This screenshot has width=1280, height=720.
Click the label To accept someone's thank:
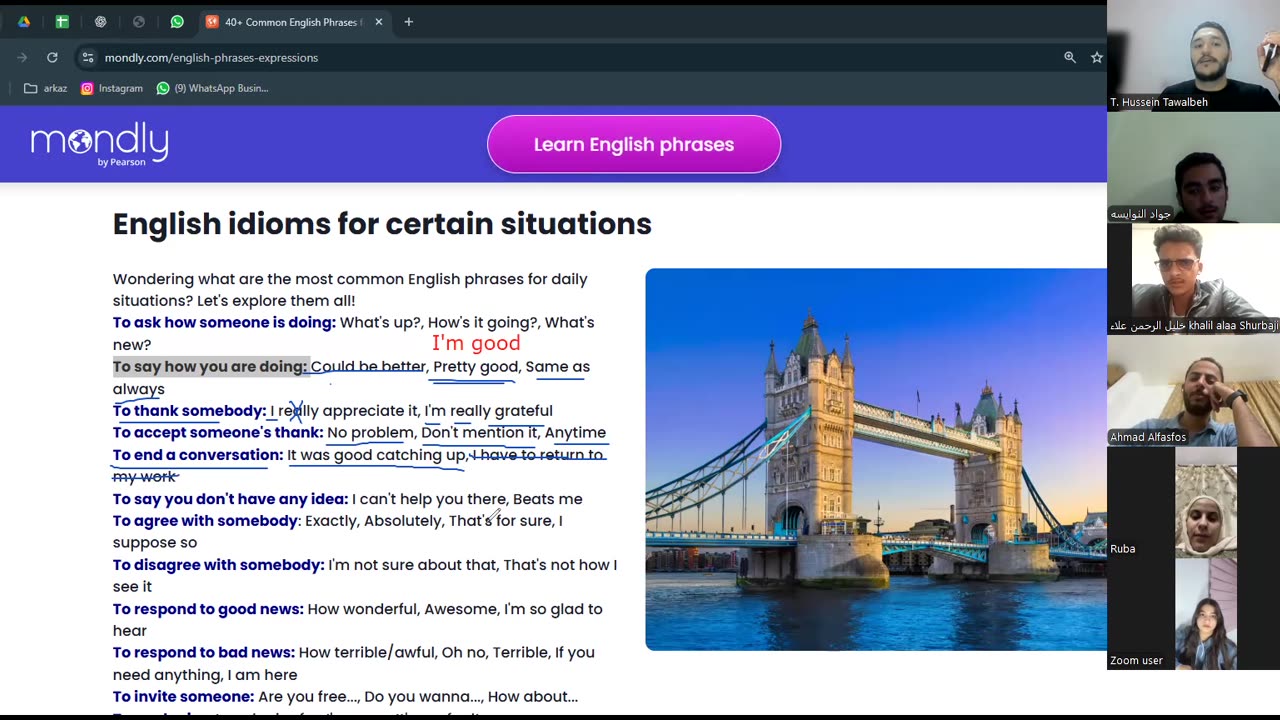(218, 432)
